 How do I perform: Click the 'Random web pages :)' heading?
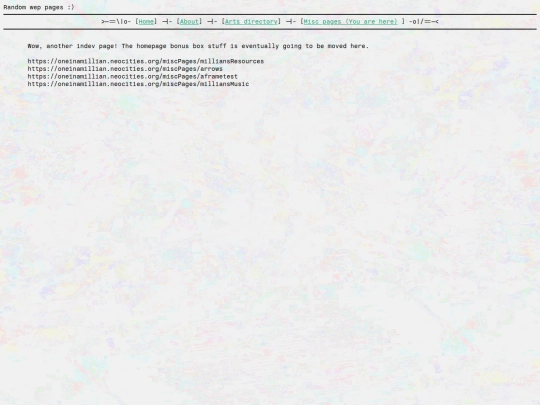(39, 7)
